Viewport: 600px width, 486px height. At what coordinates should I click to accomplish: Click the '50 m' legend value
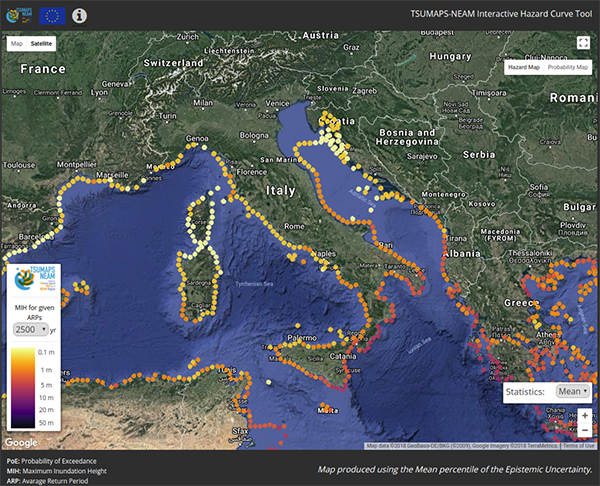coord(46,422)
